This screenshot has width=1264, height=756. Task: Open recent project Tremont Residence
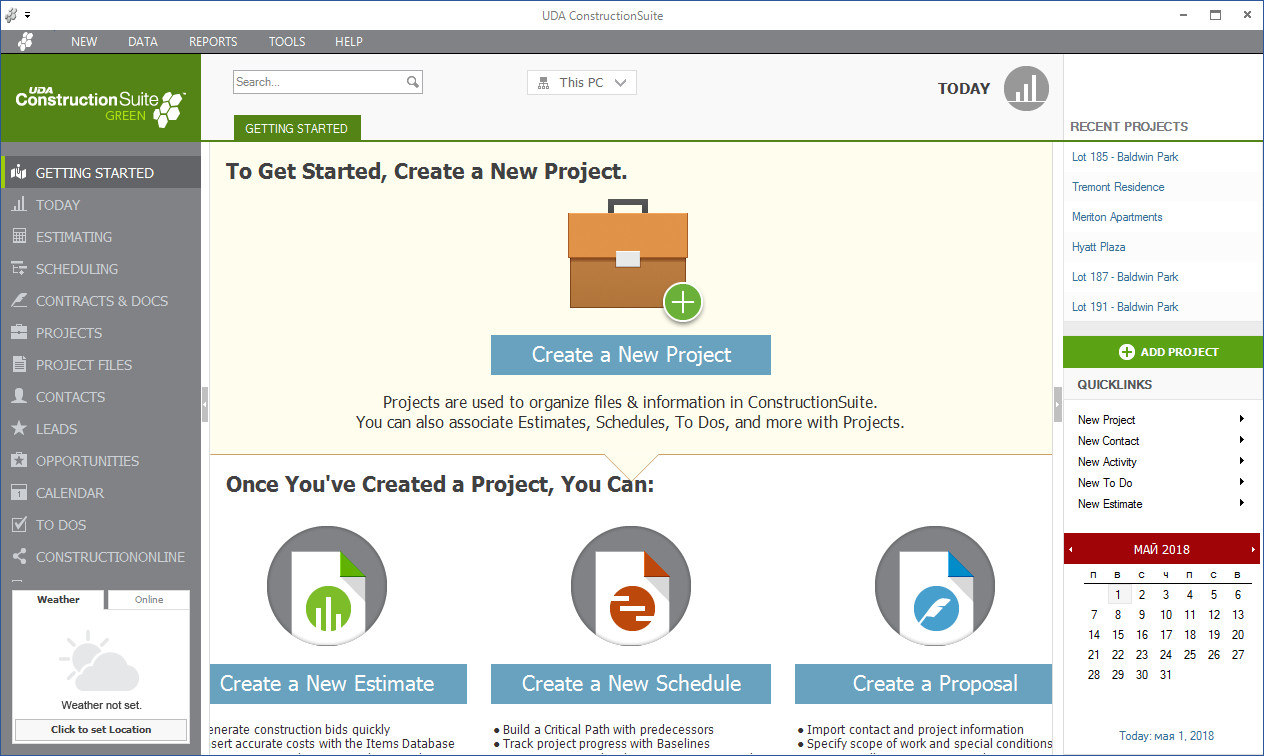(x=1118, y=187)
